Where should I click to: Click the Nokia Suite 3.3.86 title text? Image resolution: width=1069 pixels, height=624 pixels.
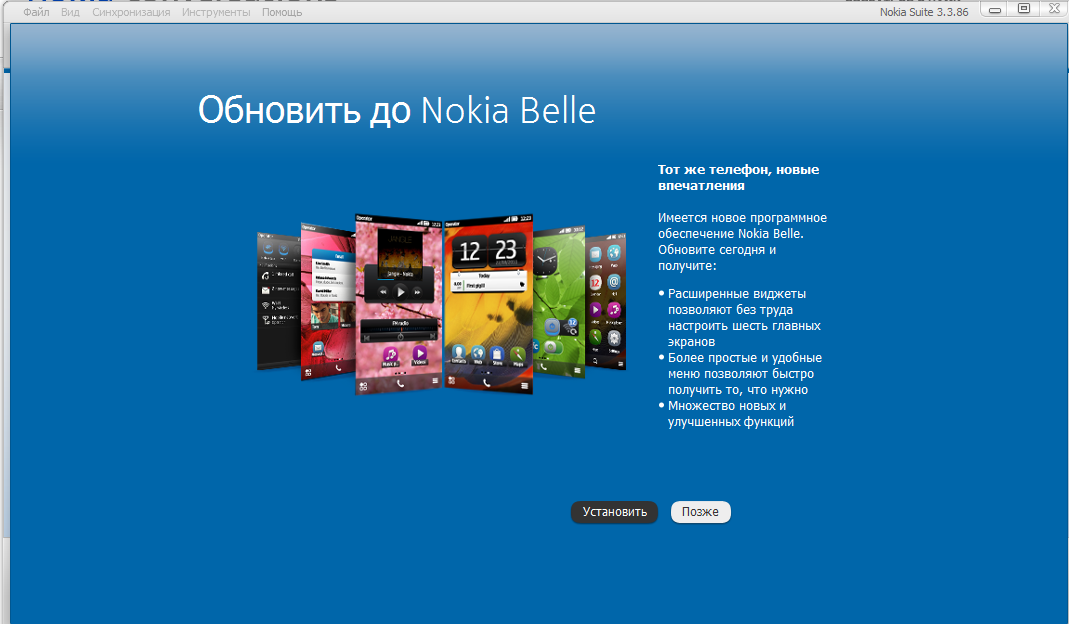coord(924,12)
